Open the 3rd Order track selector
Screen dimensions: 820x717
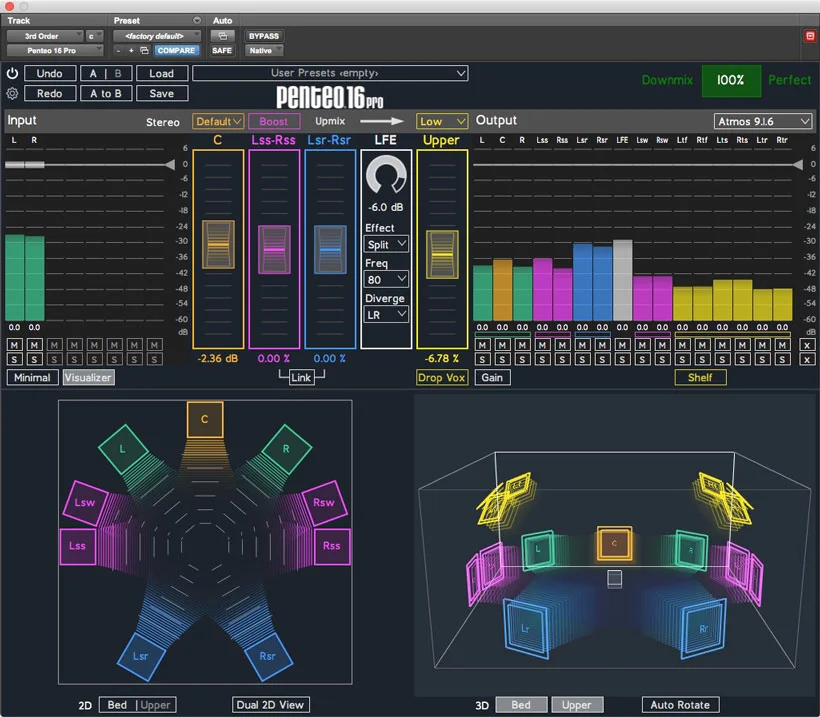click(x=45, y=36)
